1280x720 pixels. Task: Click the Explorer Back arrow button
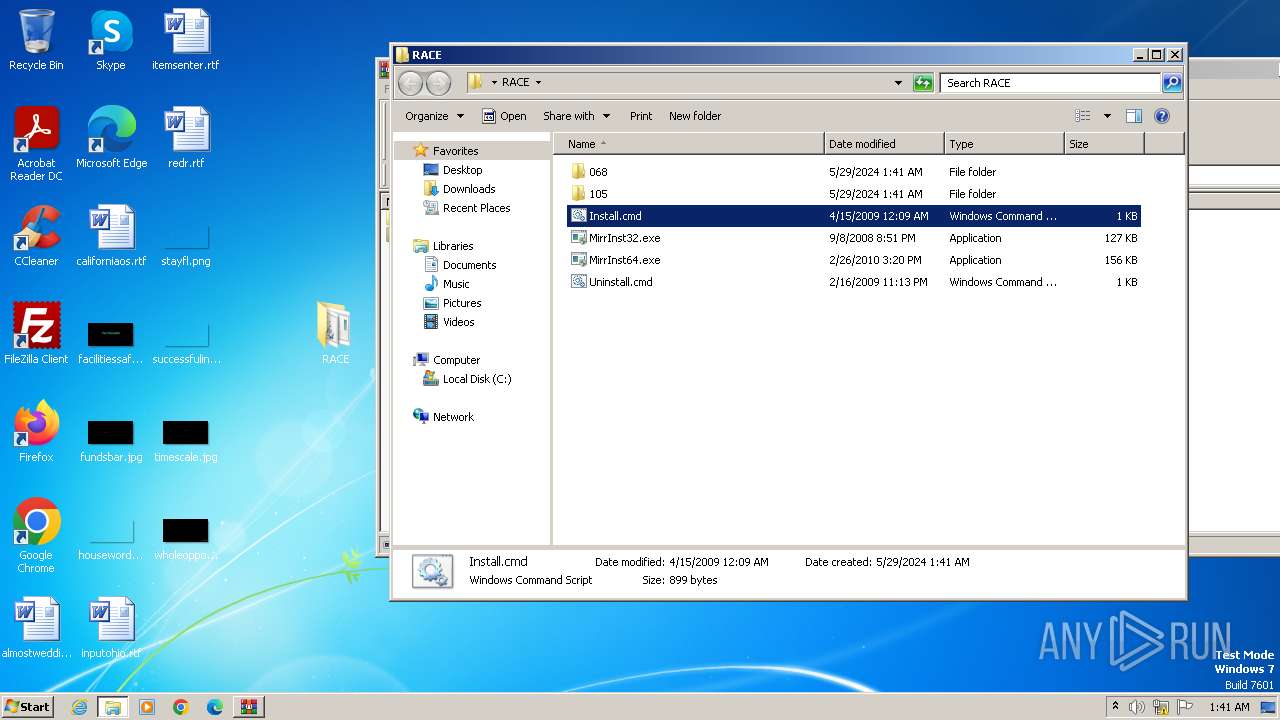[x=410, y=83]
